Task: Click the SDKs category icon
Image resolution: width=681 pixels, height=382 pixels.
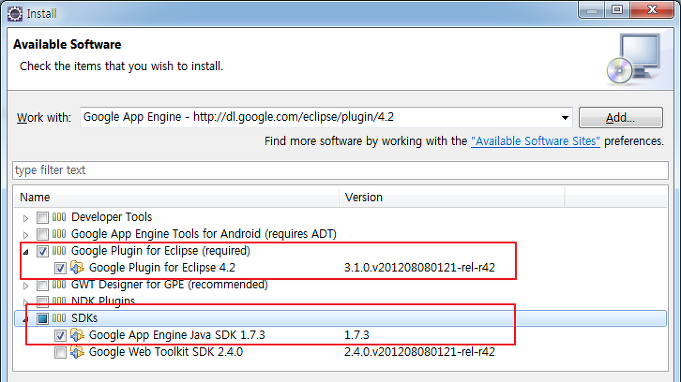Action: 59,318
